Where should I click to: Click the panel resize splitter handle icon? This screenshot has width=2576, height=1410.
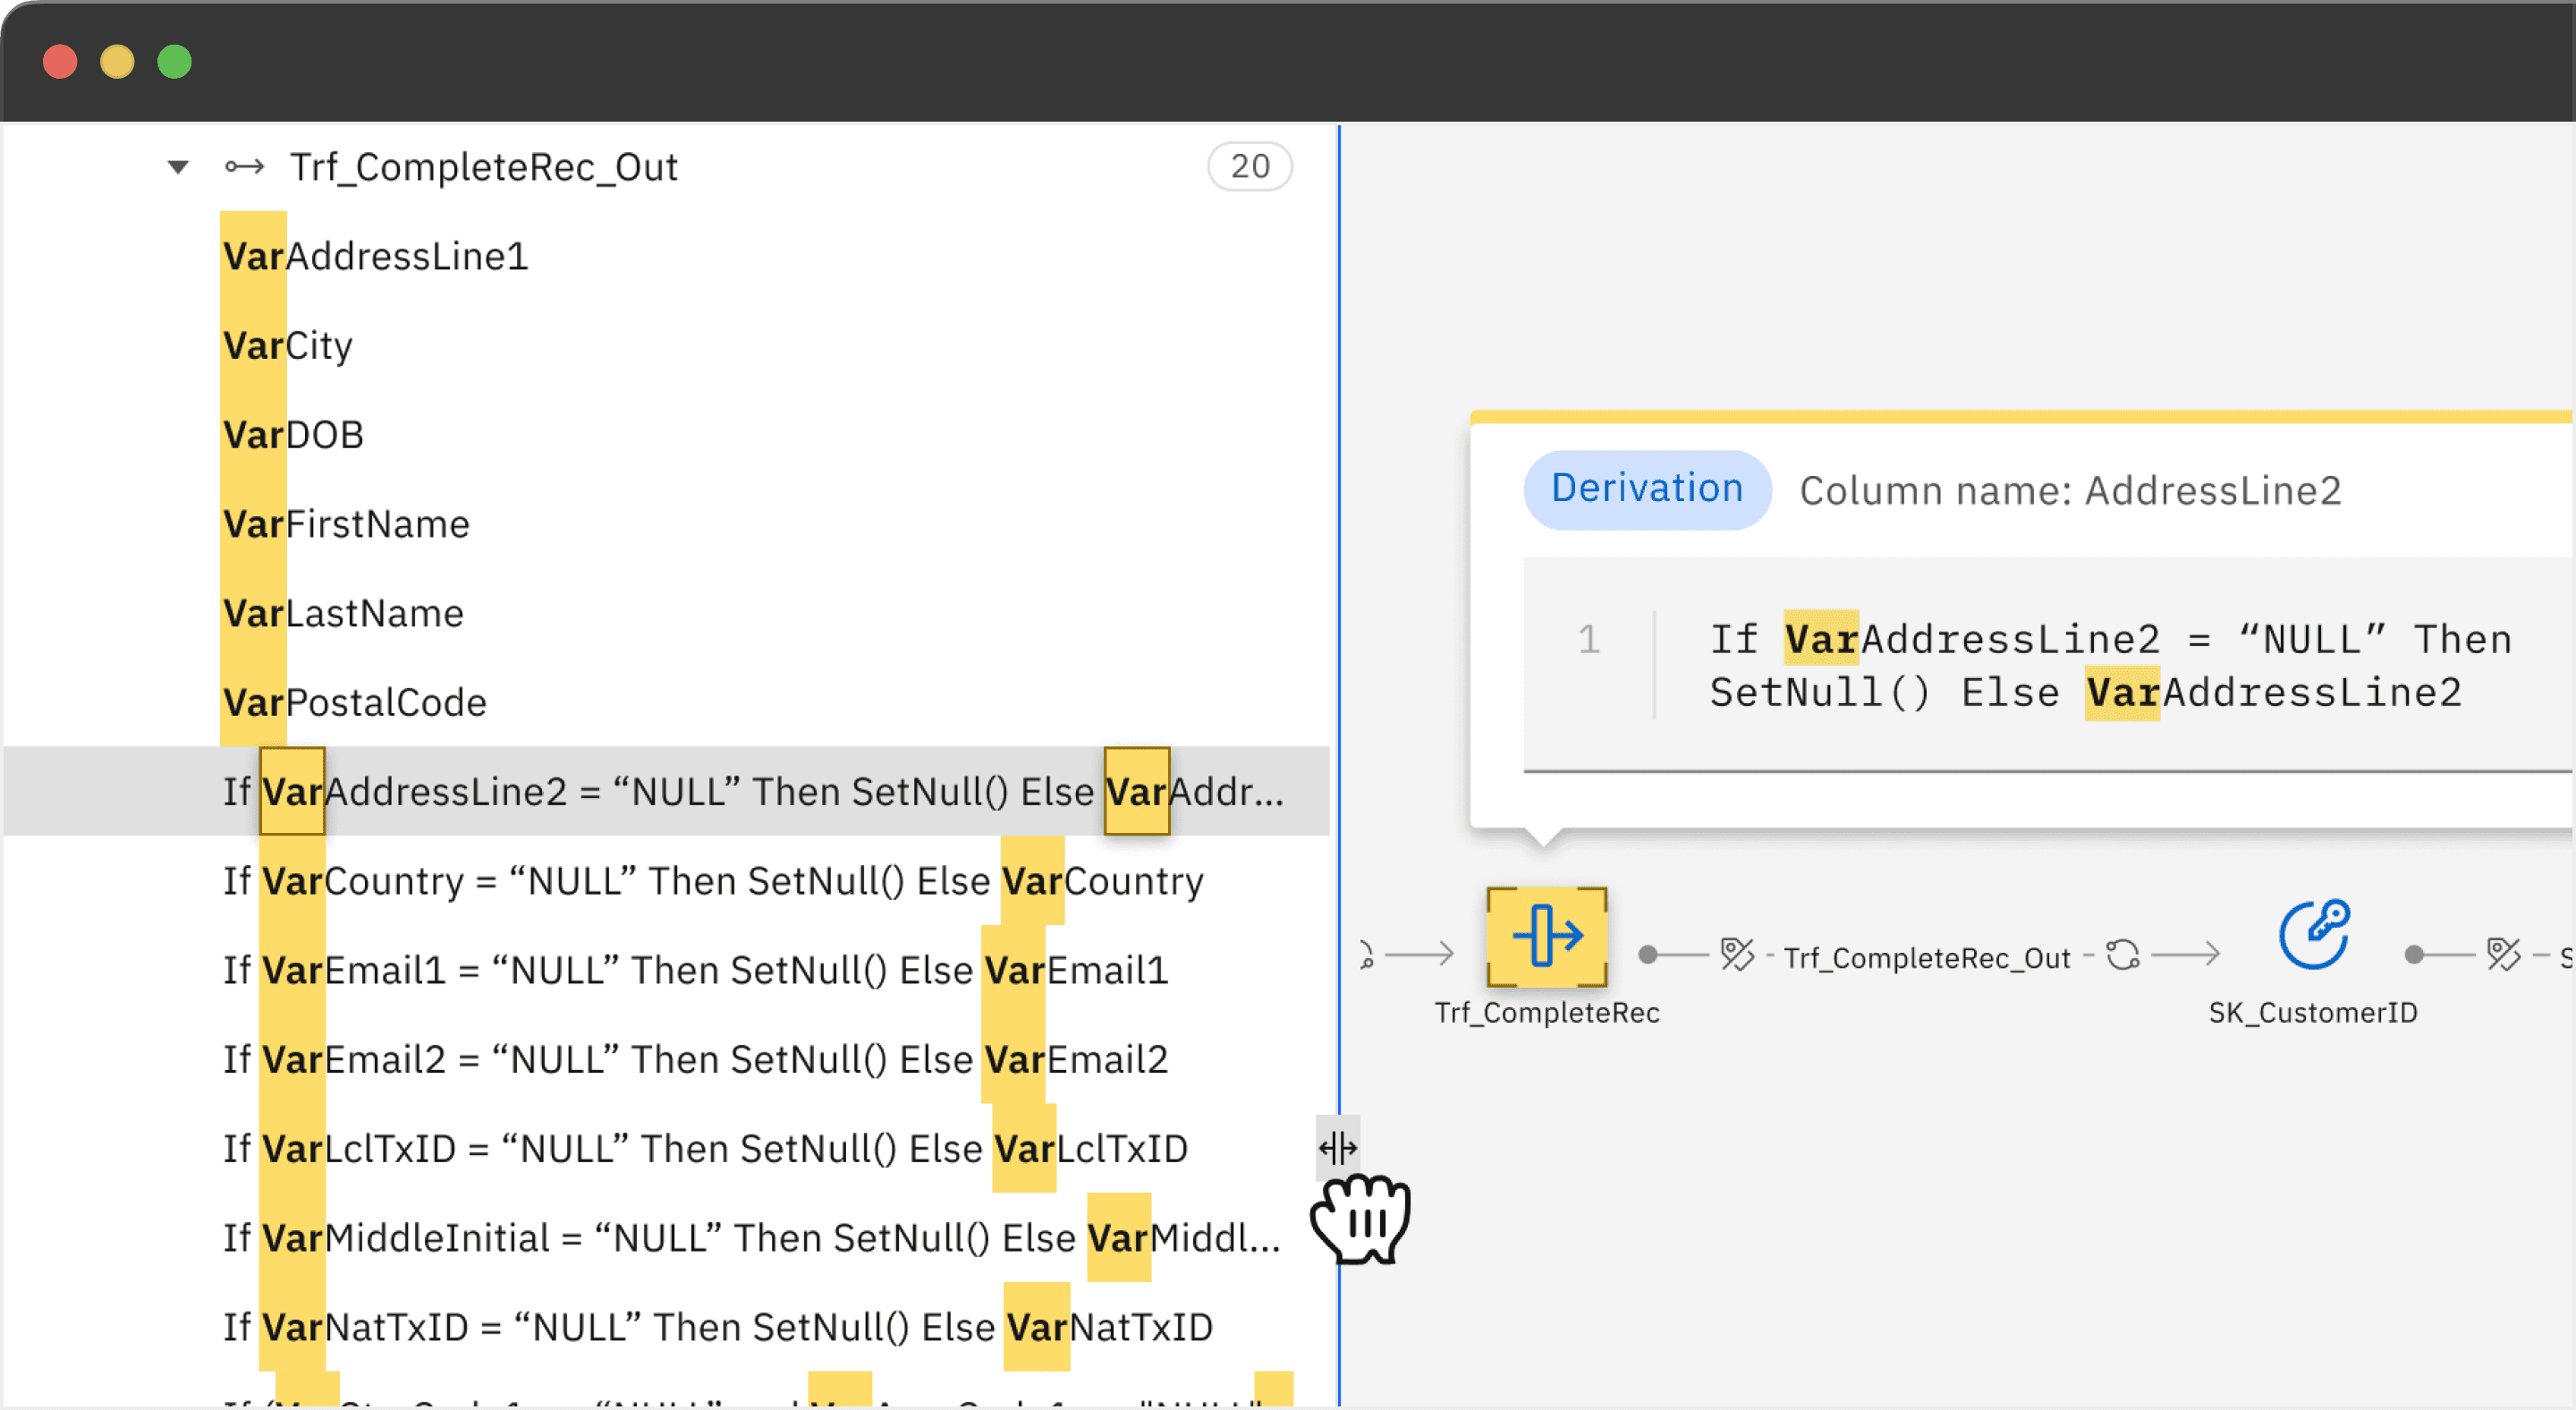click(1337, 1147)
